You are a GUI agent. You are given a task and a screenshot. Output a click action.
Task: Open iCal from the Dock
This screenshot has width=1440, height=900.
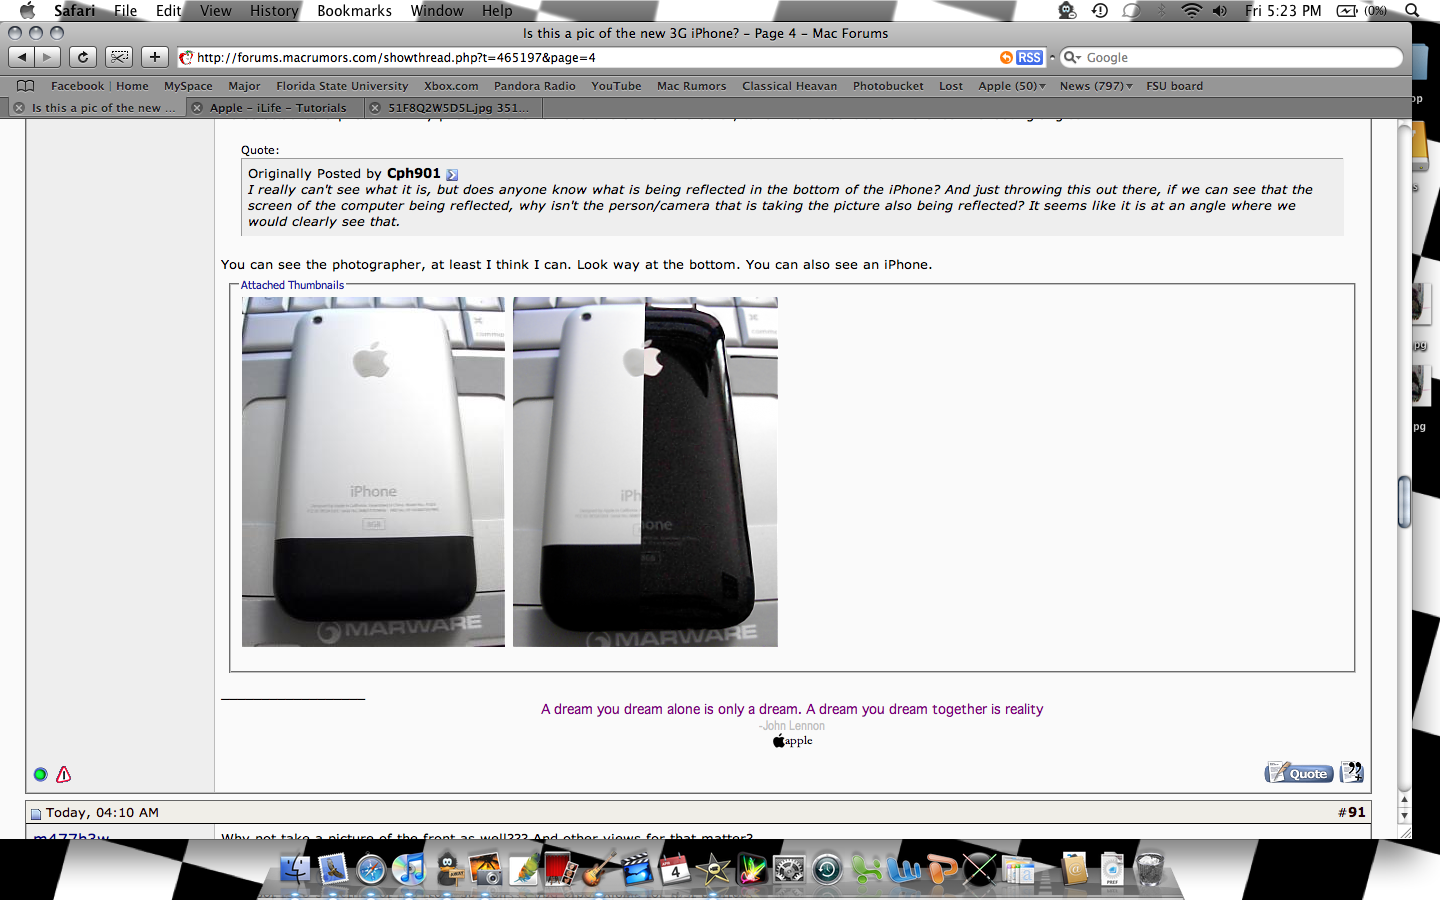click(675, 869)
